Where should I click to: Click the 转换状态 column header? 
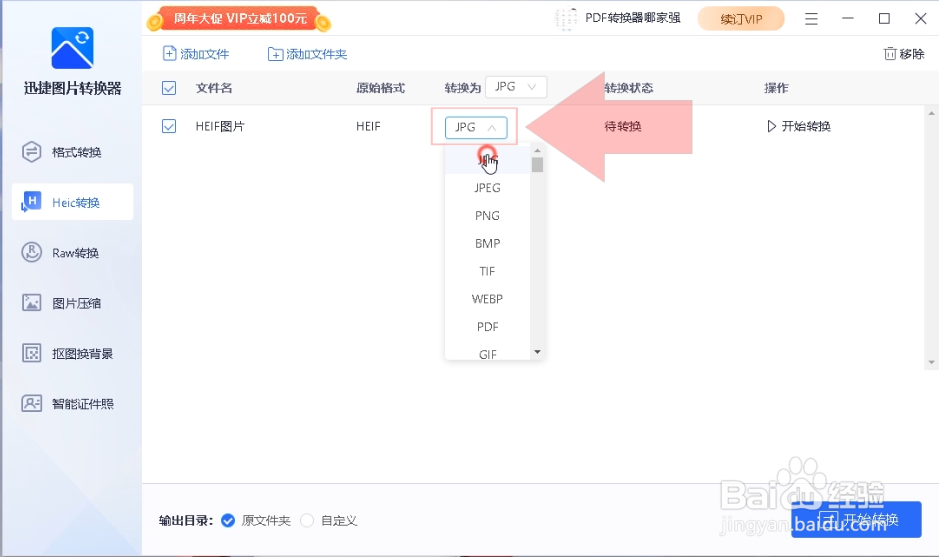629,88
